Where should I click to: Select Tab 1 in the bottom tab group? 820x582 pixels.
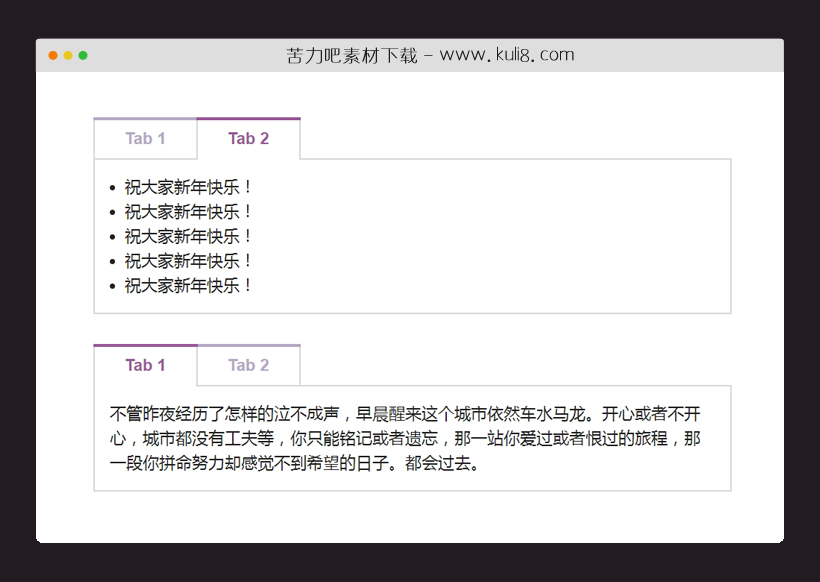point(145,365)
